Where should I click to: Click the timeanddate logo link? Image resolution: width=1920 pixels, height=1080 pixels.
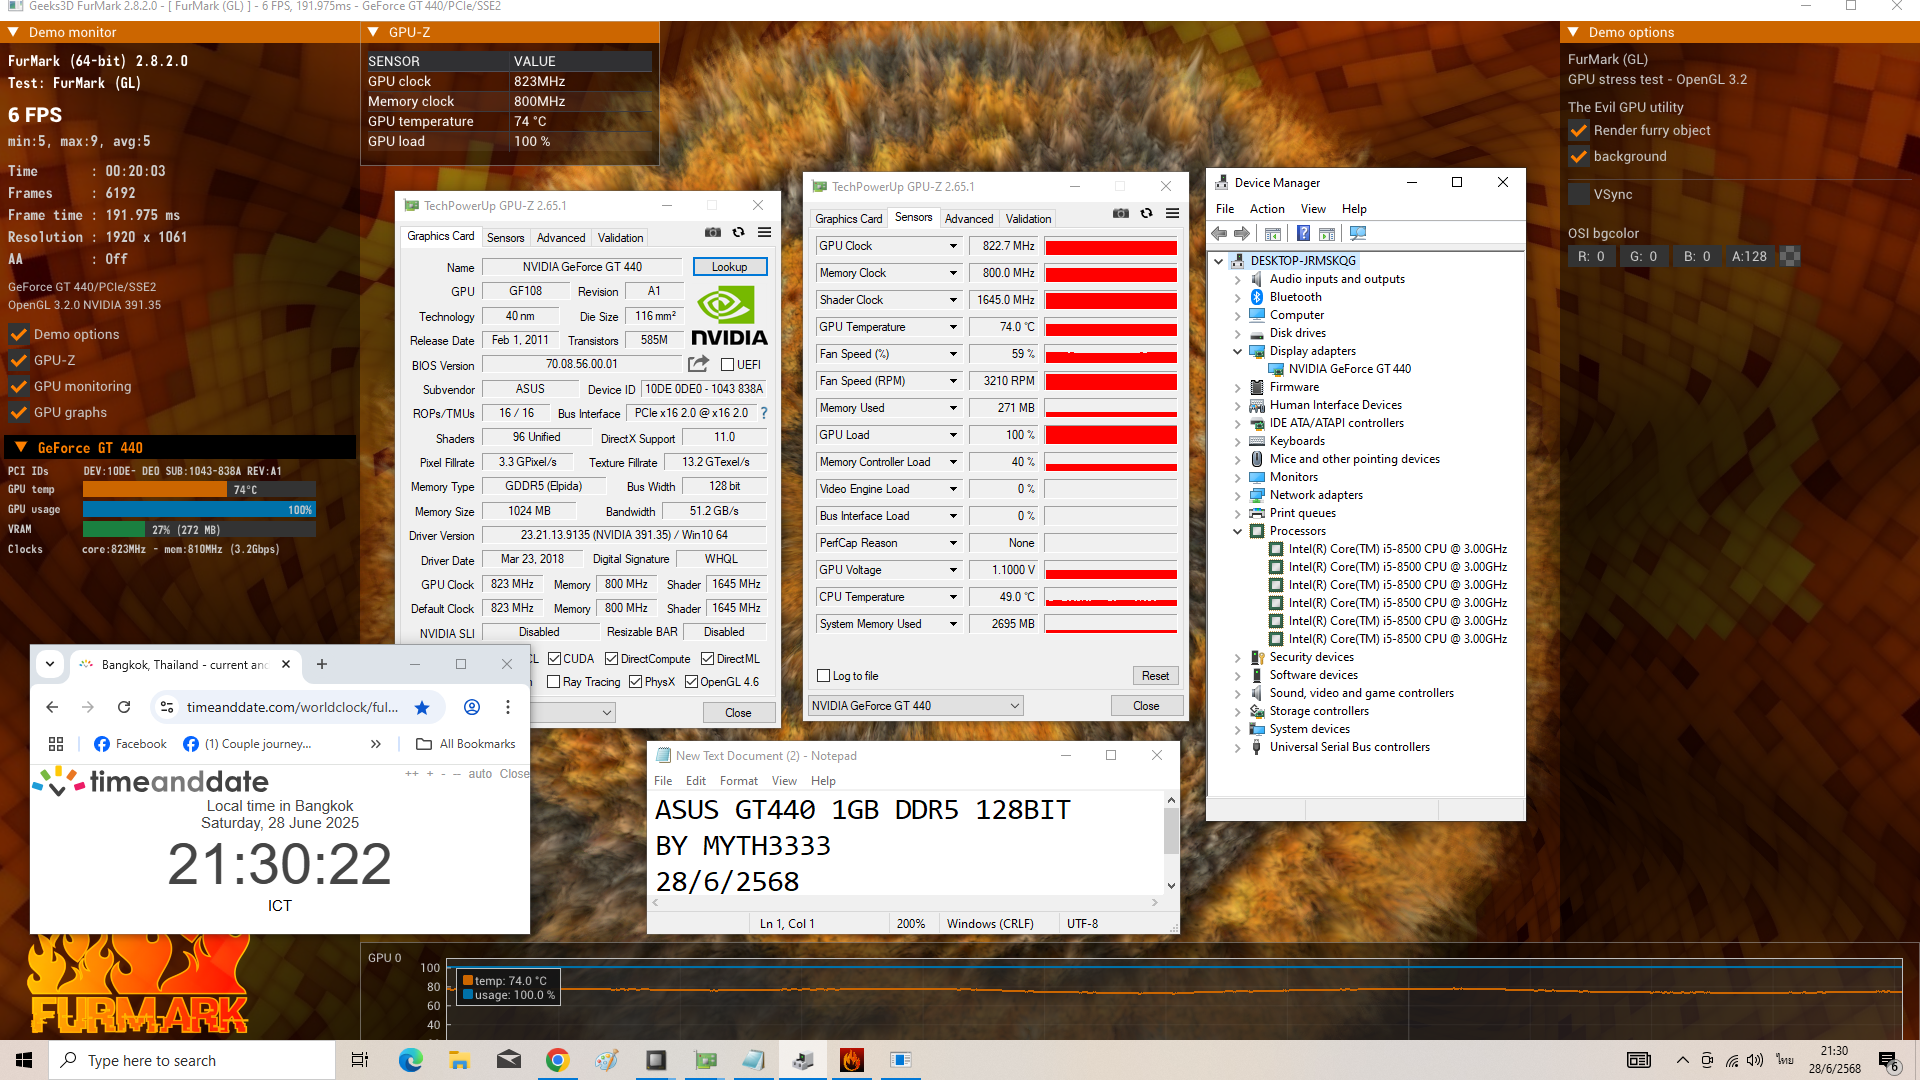[151, 781]
